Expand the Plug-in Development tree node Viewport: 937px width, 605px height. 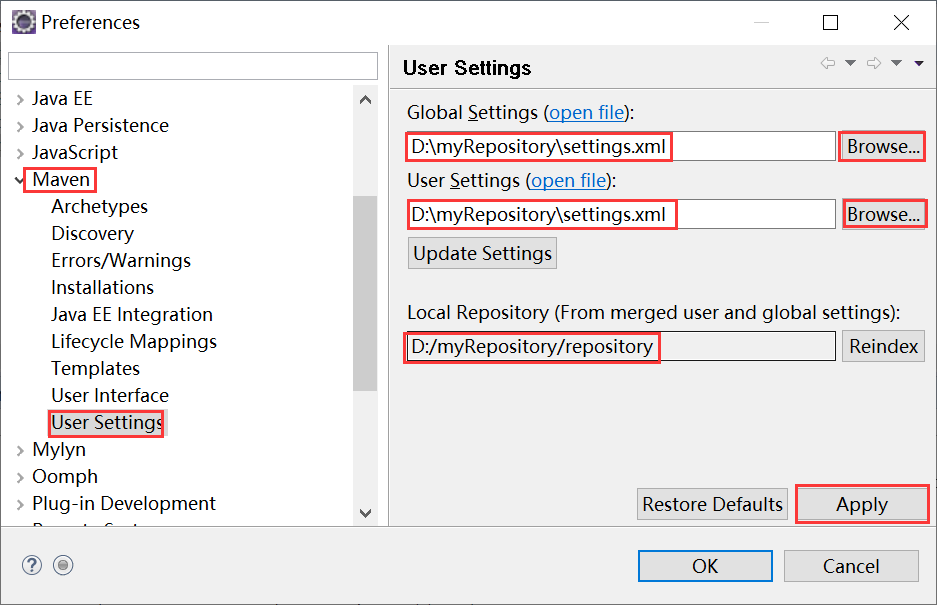click(20, 504)
